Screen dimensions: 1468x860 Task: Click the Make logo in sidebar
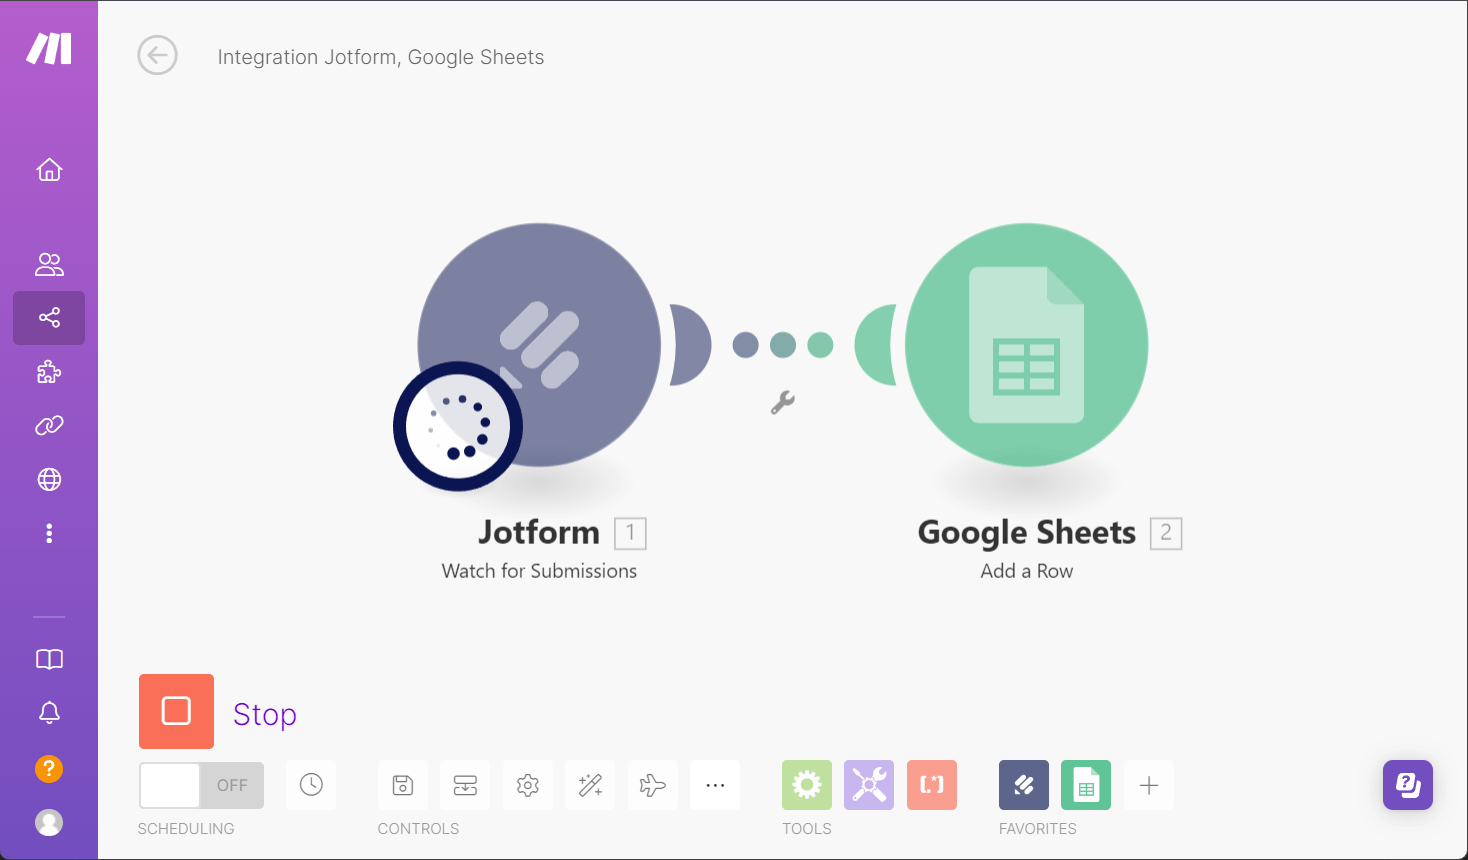(49, 48)
